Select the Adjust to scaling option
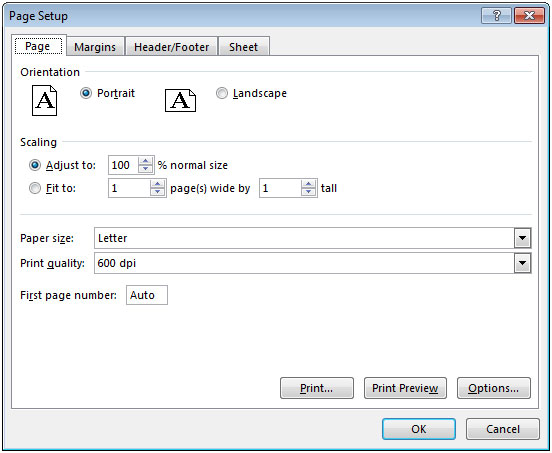Viewport: 552px width, 453px height. tap(34, 165)
